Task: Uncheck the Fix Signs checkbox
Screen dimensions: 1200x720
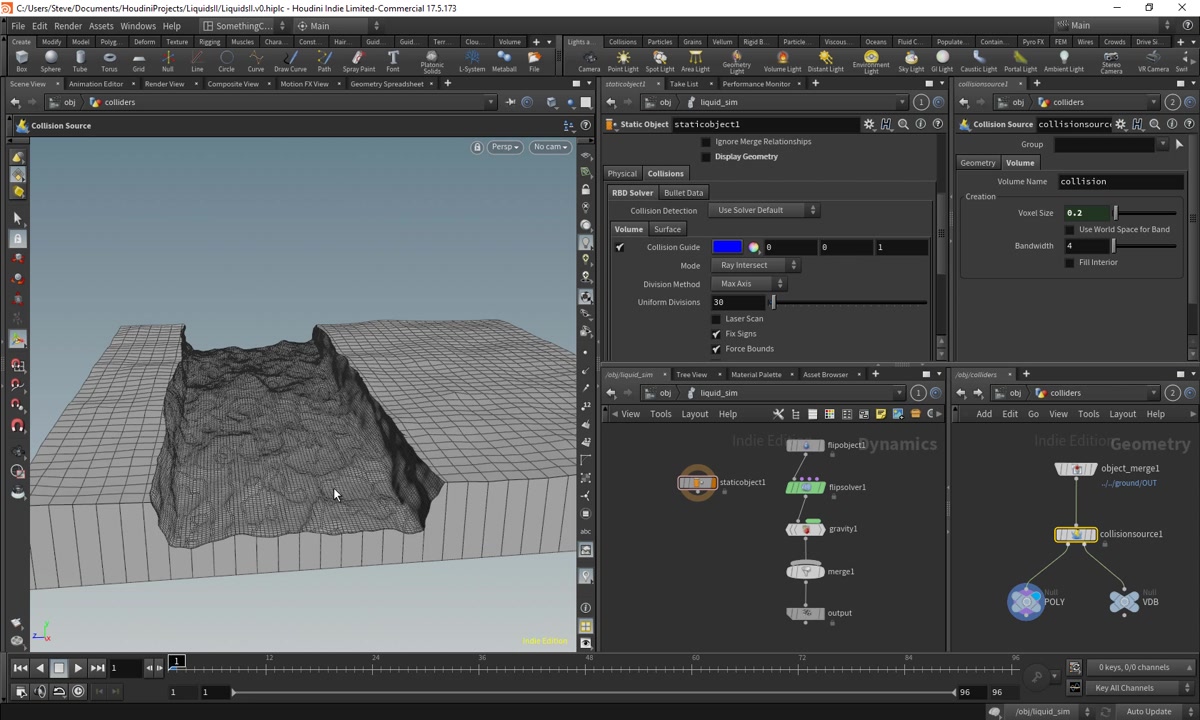Action: click(x=716, y=334)
